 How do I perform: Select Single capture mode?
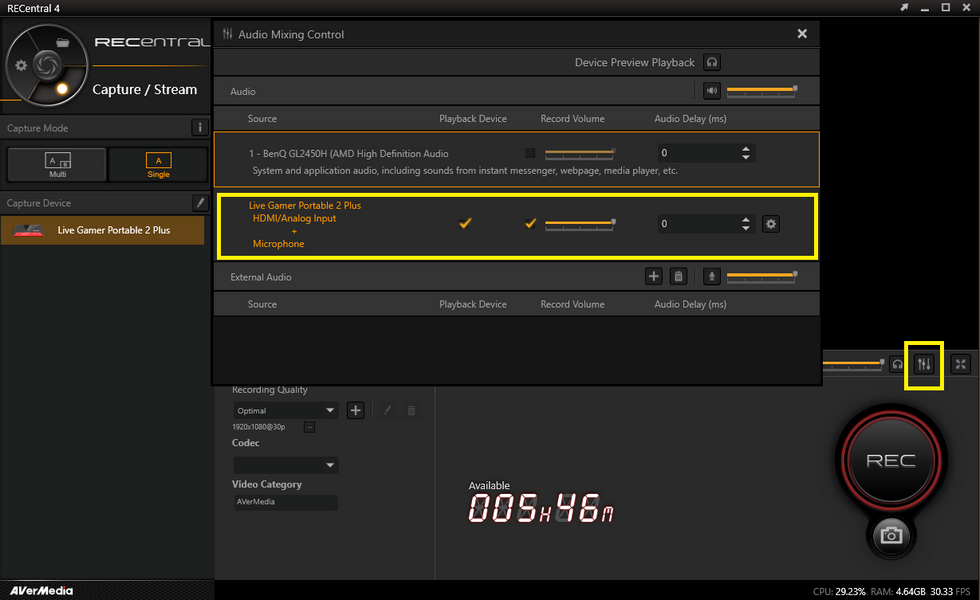pos(158,164)
